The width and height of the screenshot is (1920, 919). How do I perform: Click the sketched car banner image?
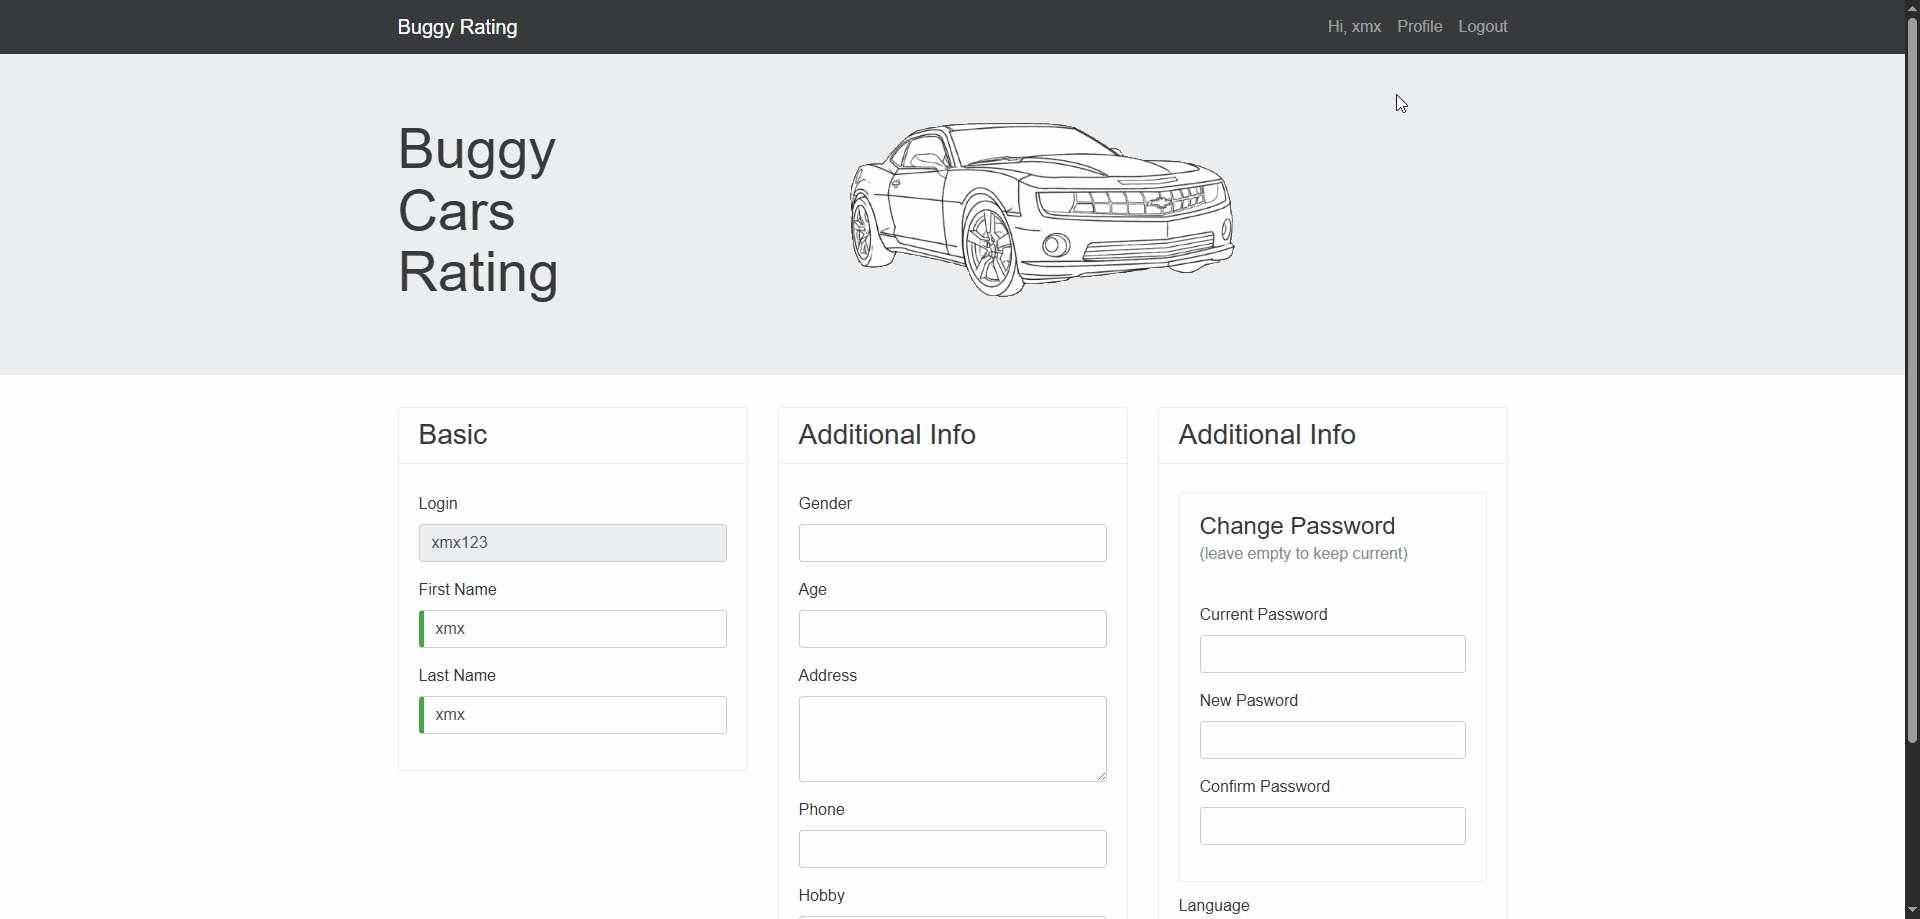1041,210
